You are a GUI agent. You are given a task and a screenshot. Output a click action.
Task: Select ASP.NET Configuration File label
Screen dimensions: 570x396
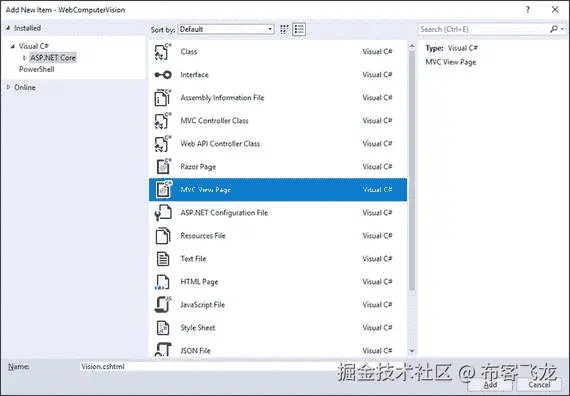pos(224,213)
